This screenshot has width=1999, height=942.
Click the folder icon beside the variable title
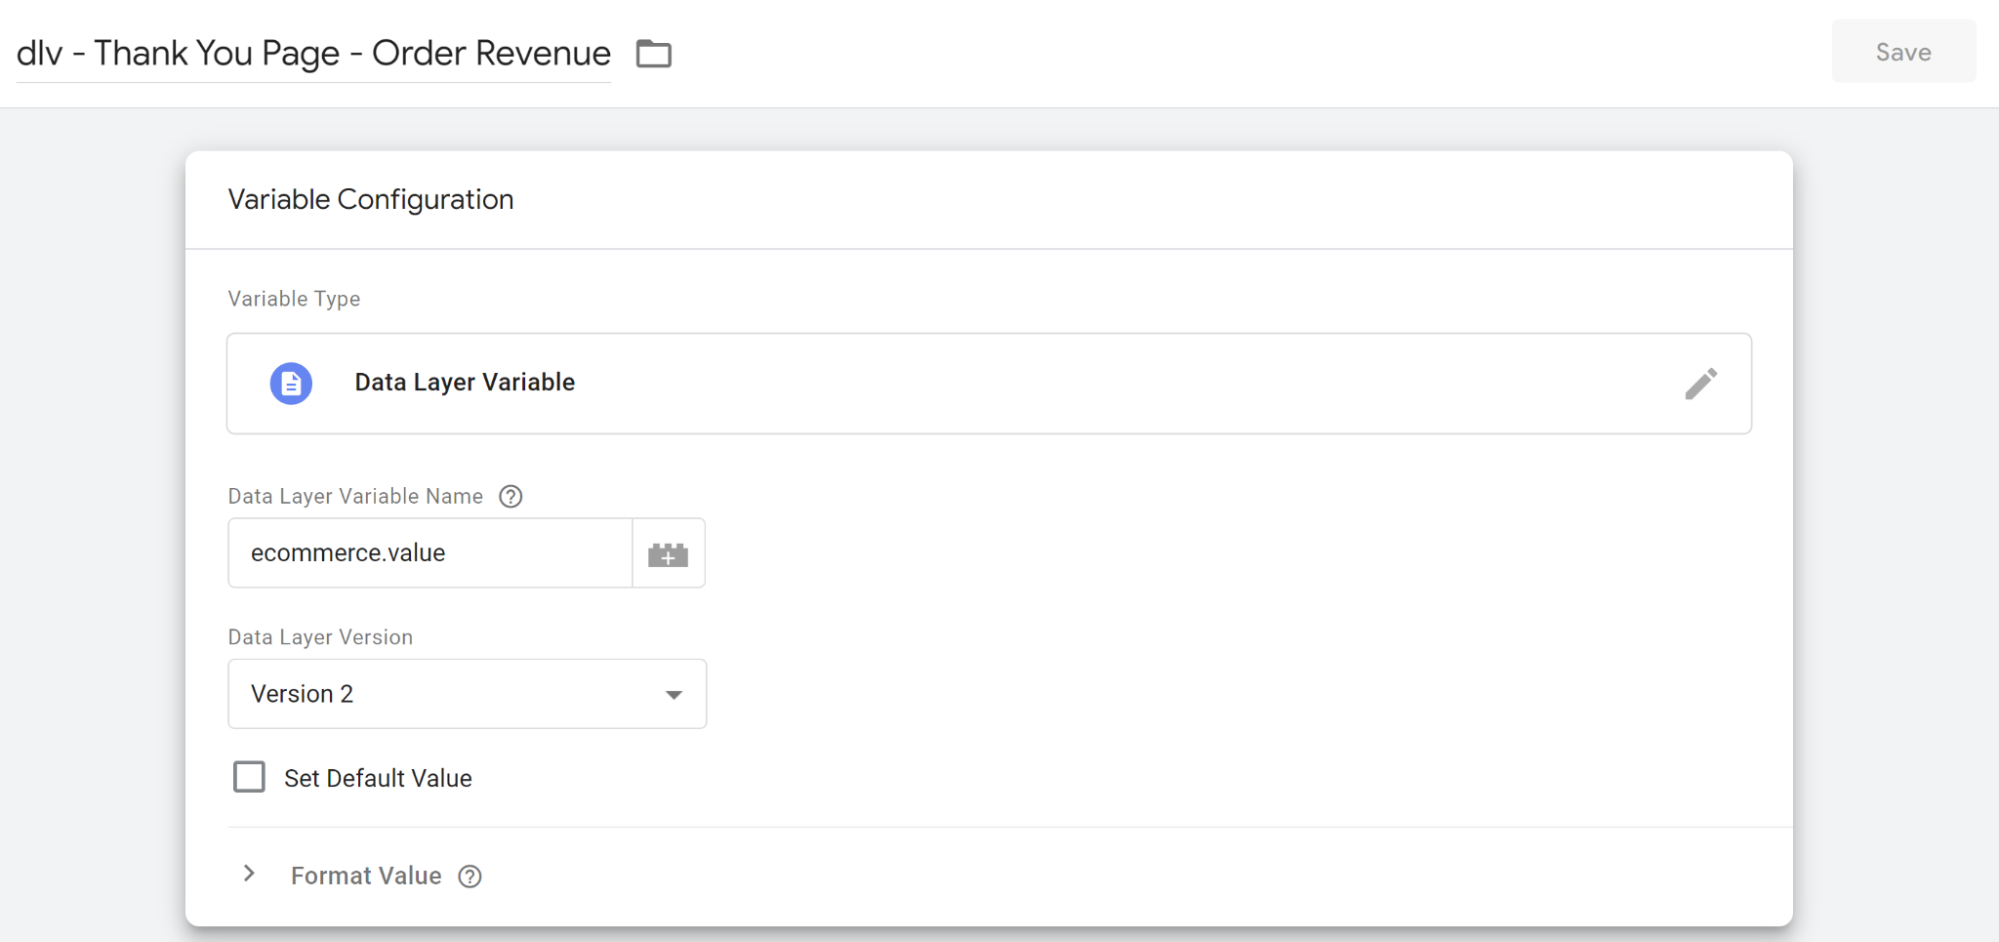654,53
